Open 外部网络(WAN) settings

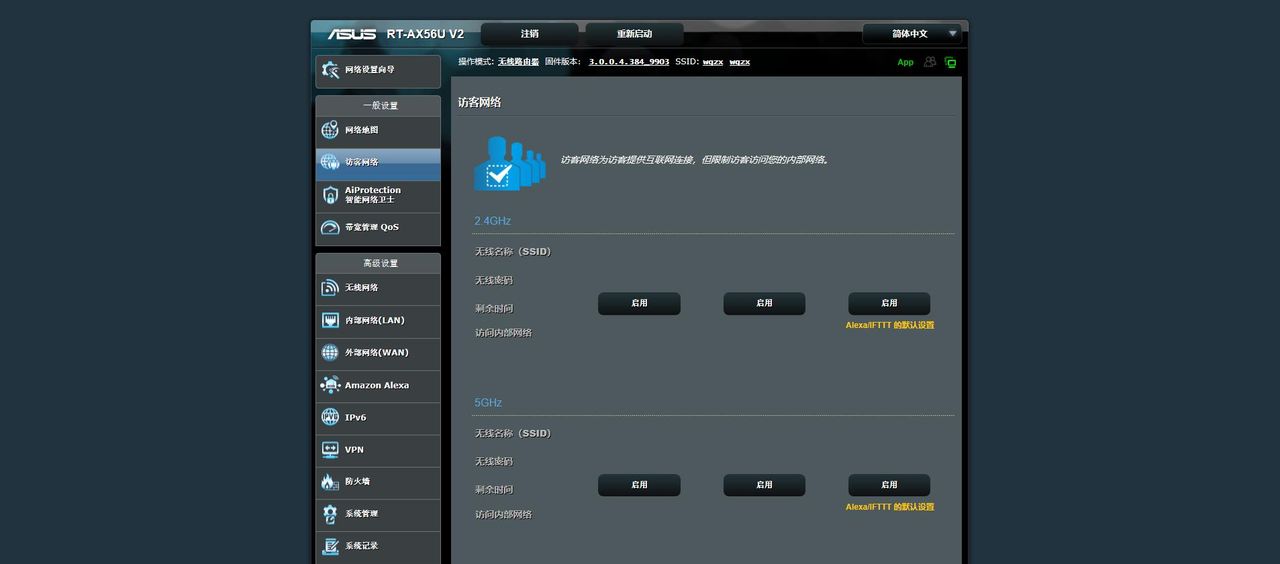tap(376, 353)
